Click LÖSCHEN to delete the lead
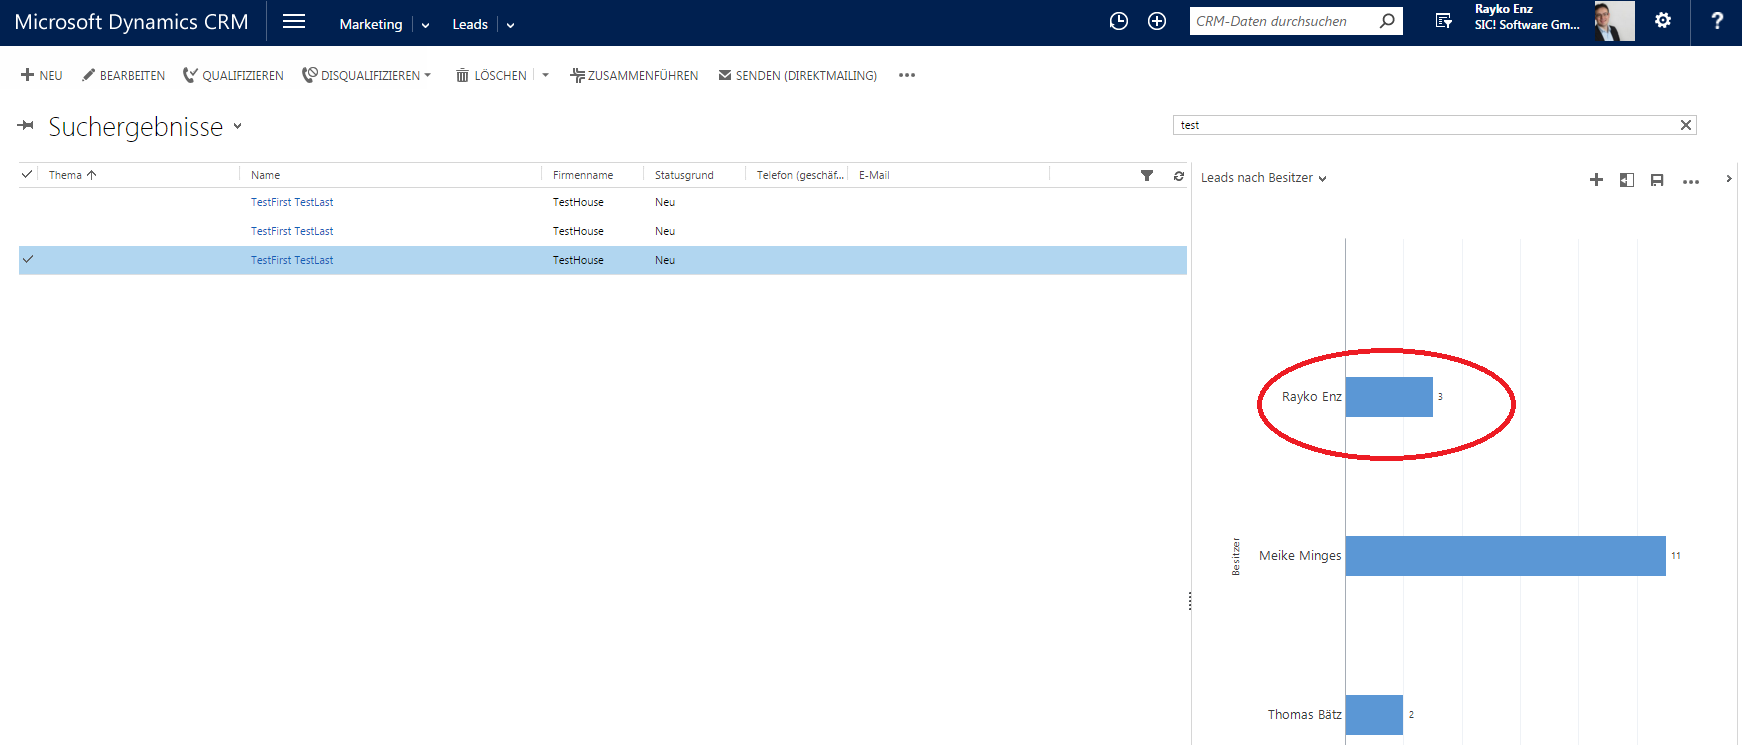This screenshot has height=745, width=1742. click(x=491, y=75)
